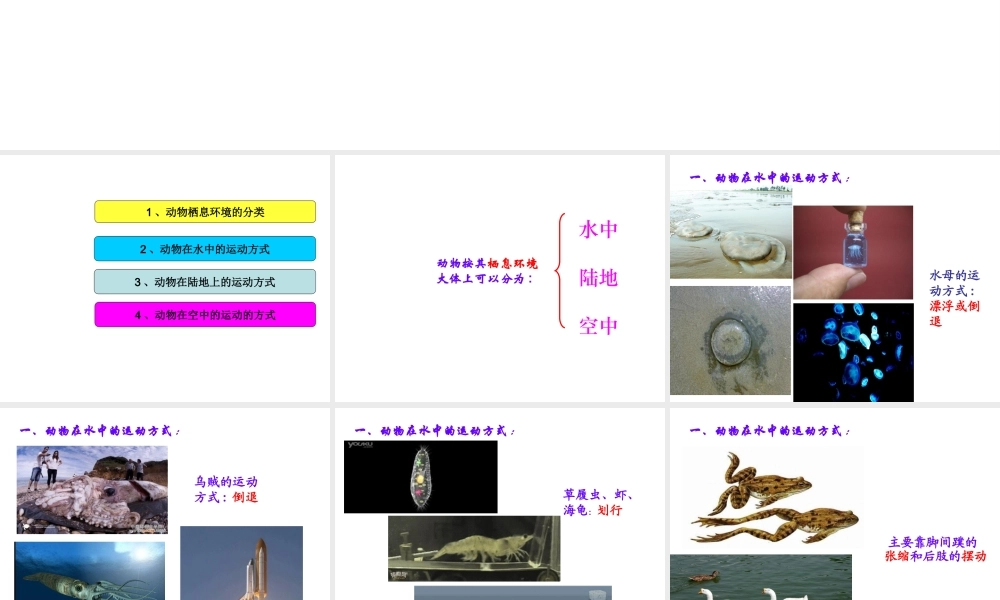Screen dimensions: 1000x600
Task: Click the squid slide heading 一、动物在水中的运动方式
Action: pos(99,431)
